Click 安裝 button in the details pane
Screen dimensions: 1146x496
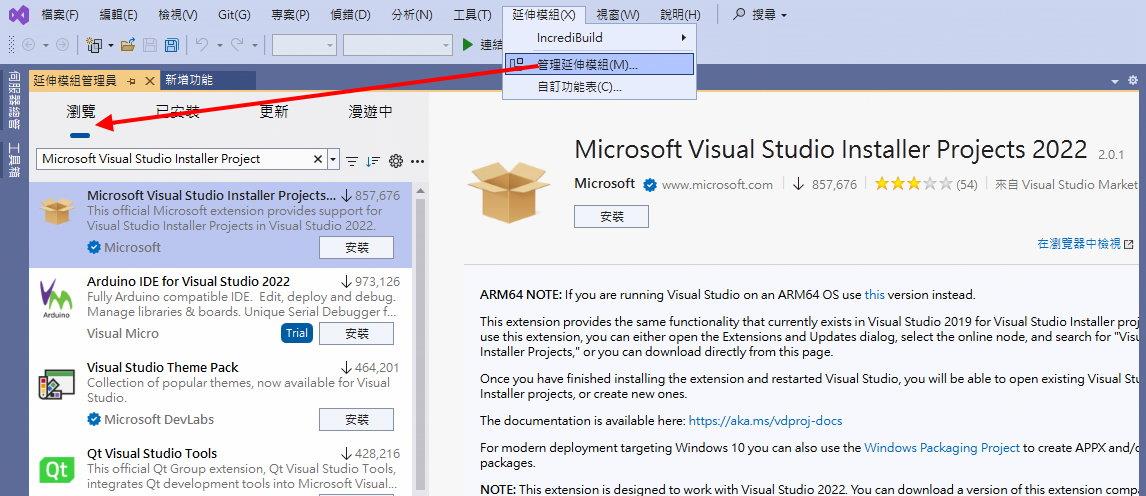coord(611,216)
